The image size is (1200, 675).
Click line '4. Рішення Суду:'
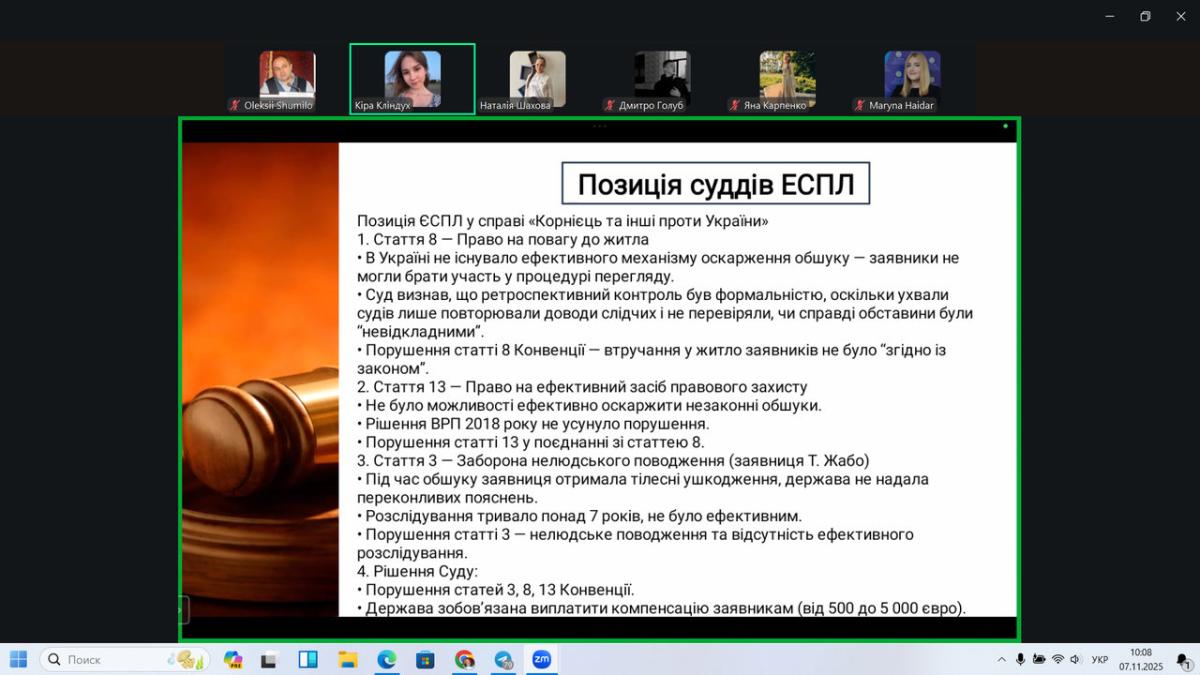tap(418, 572)
